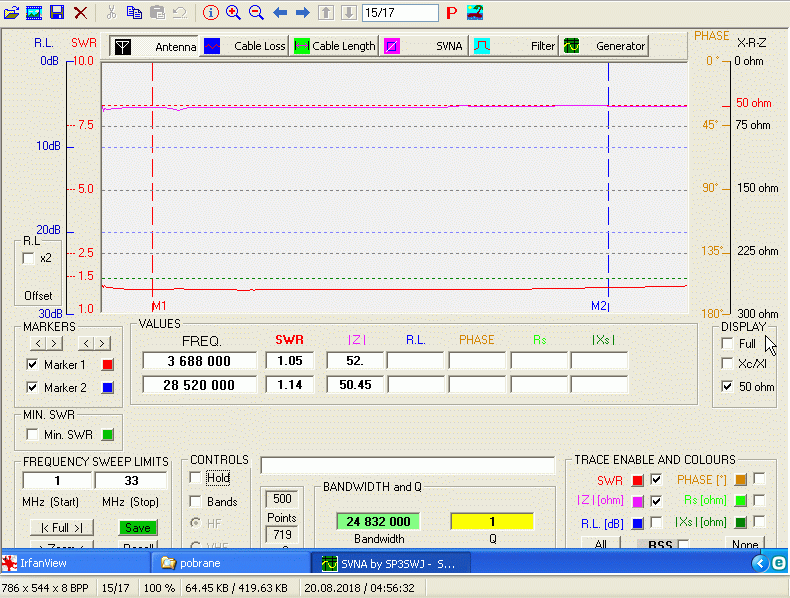Zoom out with the minus magnifier icon

click(x=256, y=13)
